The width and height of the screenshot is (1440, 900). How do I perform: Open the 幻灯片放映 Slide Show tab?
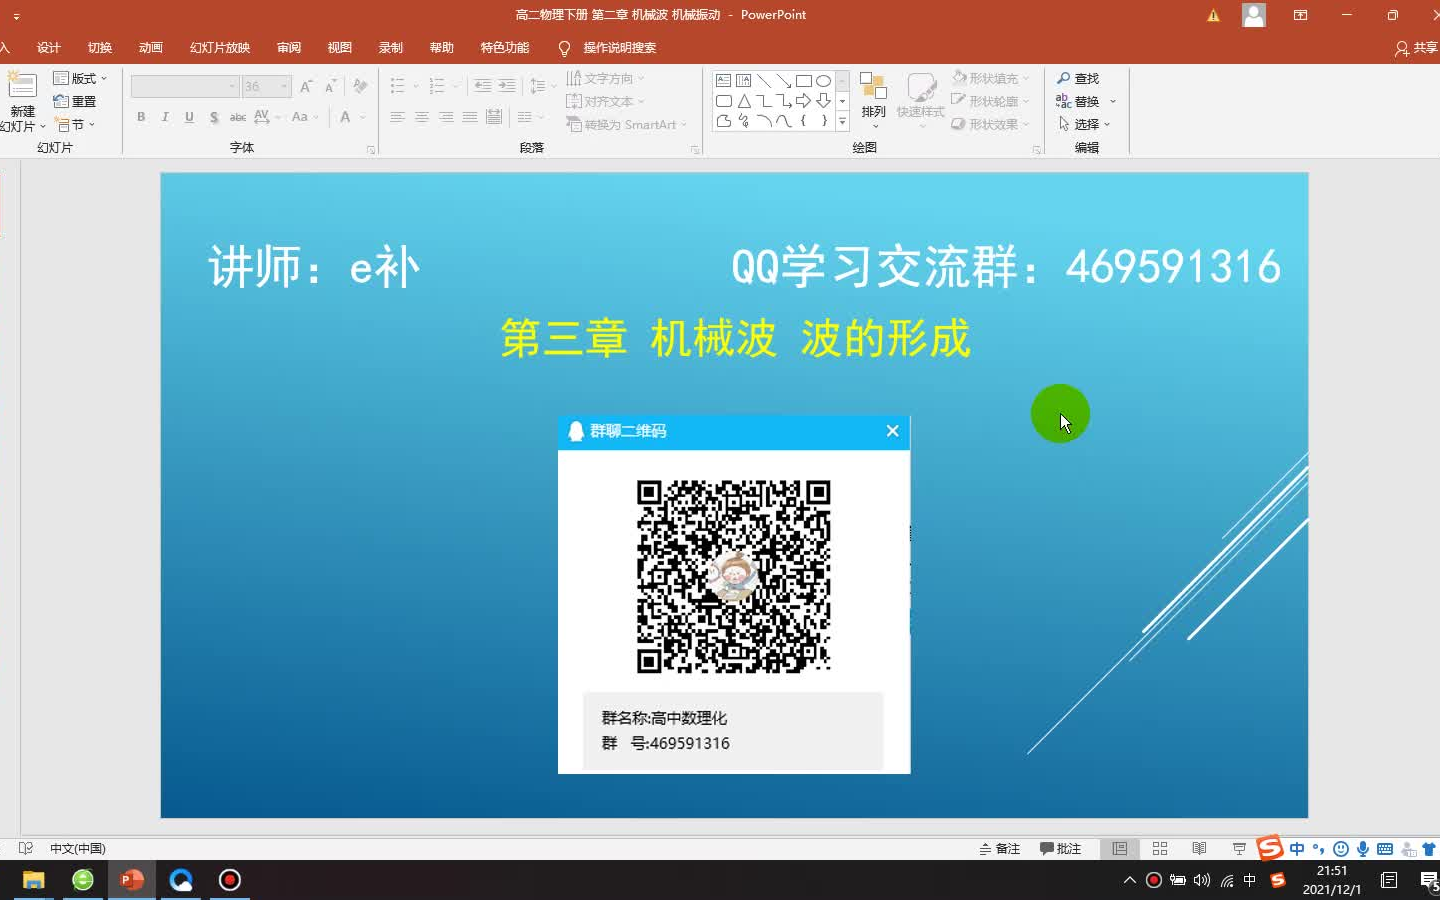coord(220,47)
